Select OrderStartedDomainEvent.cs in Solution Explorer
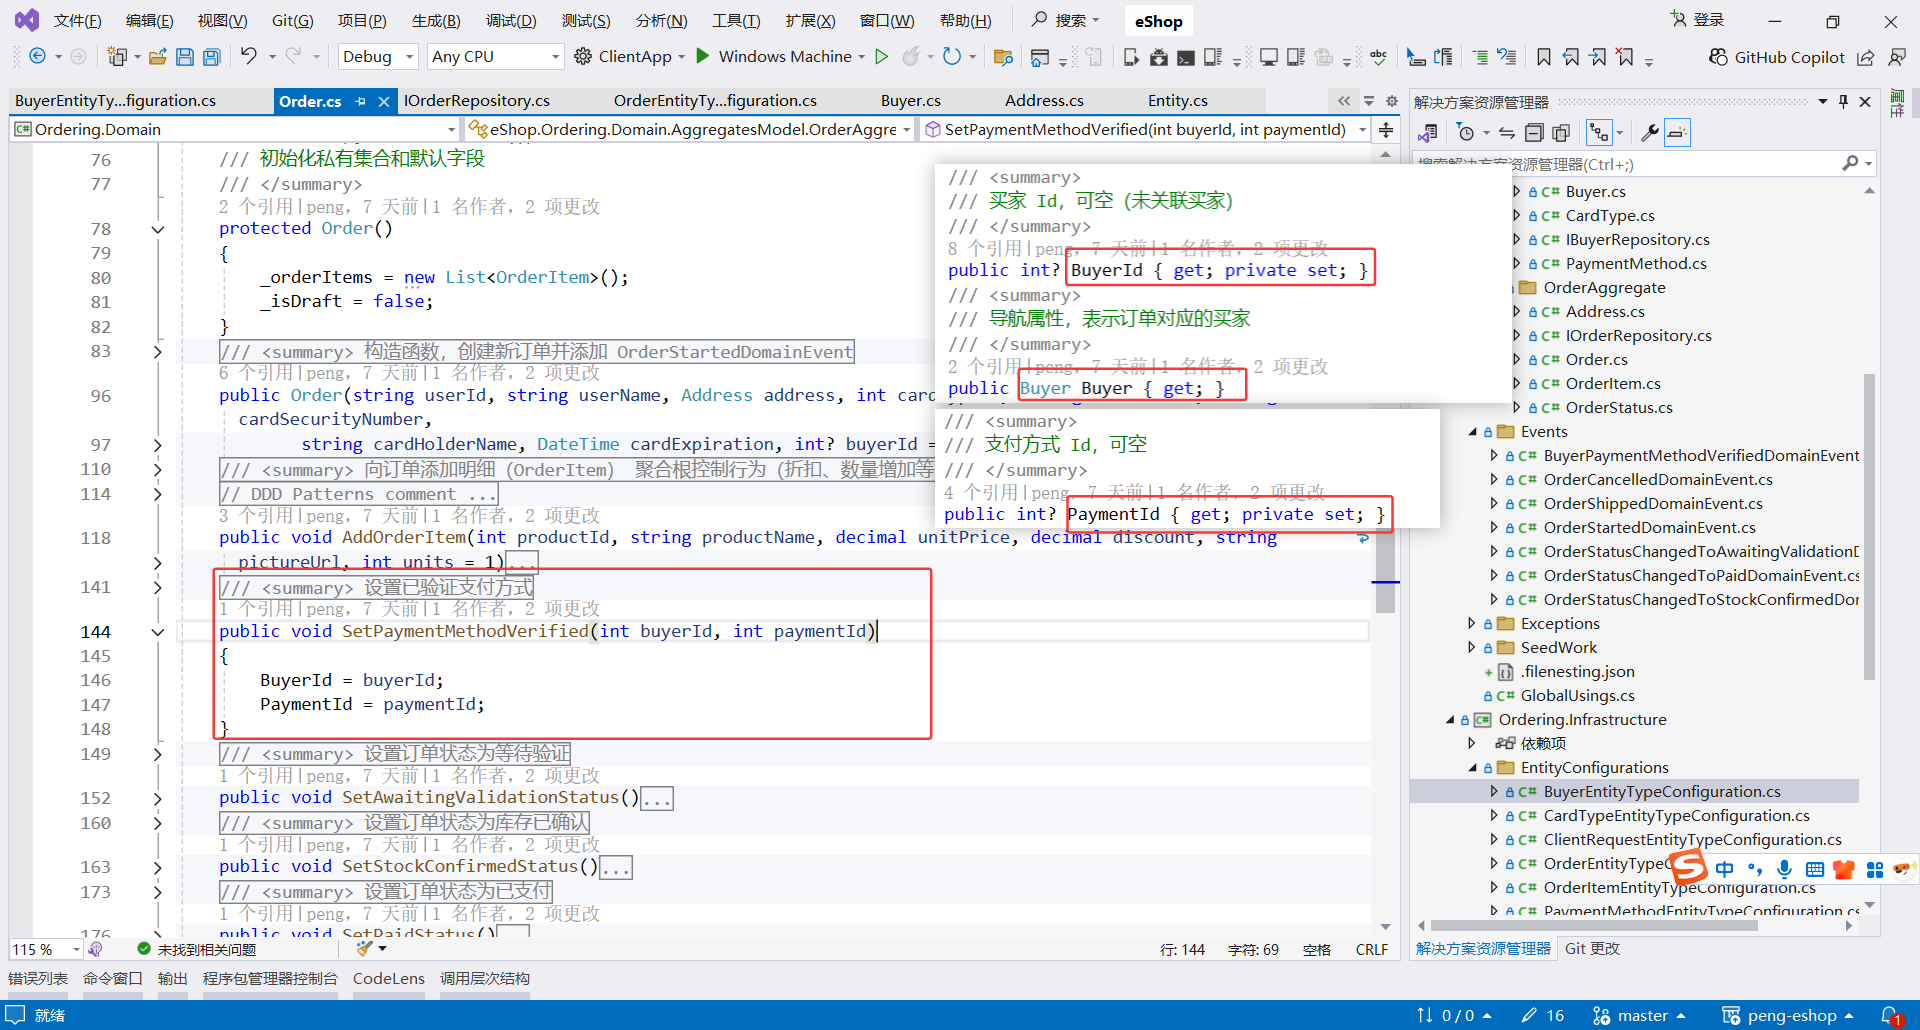Screen dimensions: 1920x1030 tap(1649, 528)
